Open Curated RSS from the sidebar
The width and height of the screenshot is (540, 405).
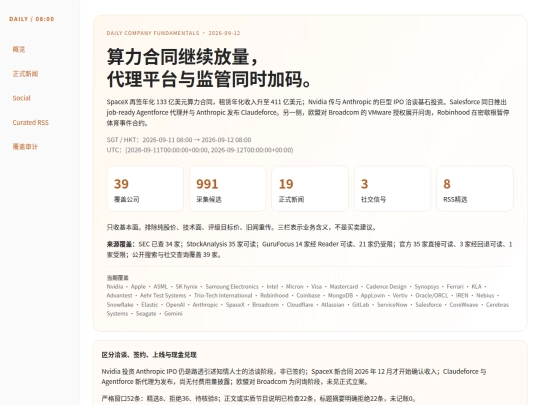[30, 123]
